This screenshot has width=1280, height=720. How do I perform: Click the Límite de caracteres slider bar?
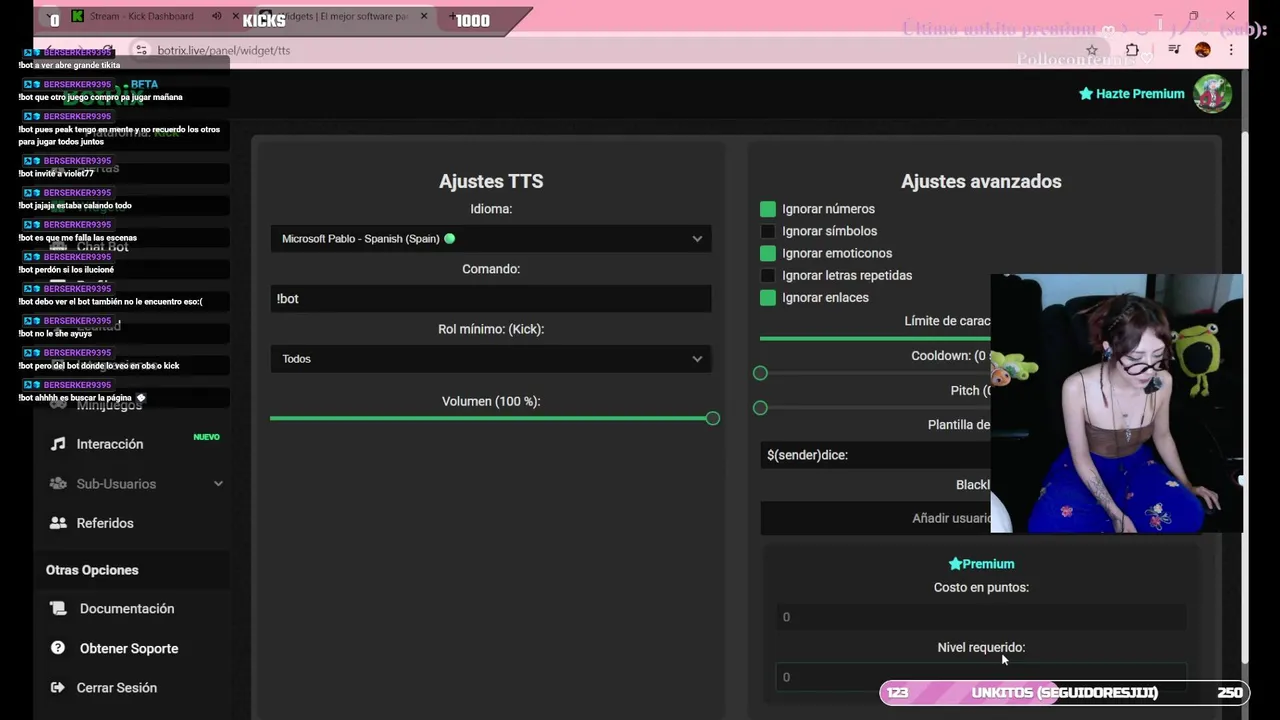tap(875, 338)
